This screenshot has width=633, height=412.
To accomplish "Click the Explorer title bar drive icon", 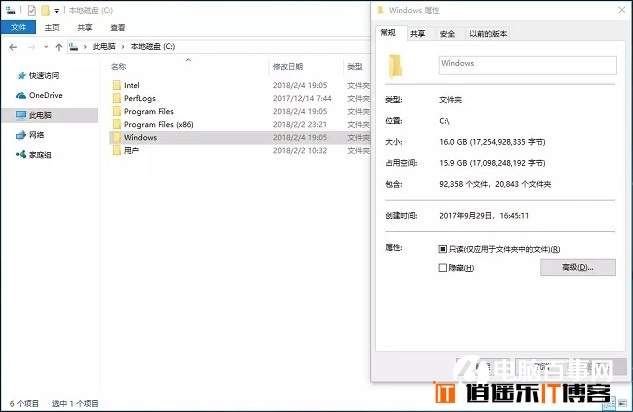I will pos(10,10).
